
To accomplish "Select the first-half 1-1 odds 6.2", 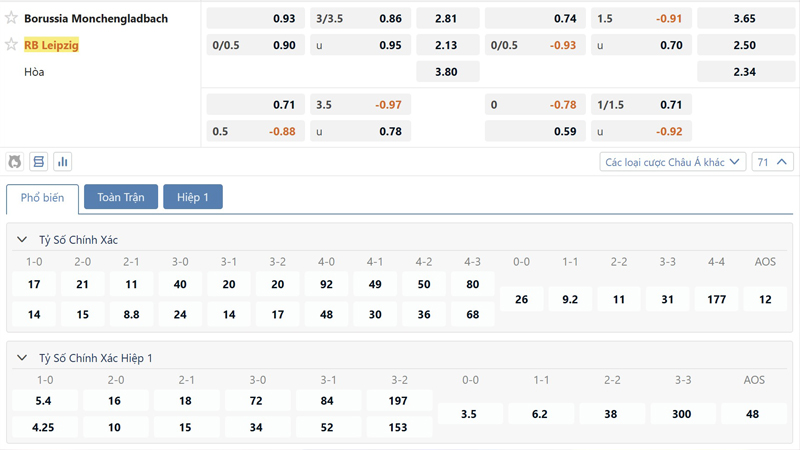I will [x=541, y=414].
